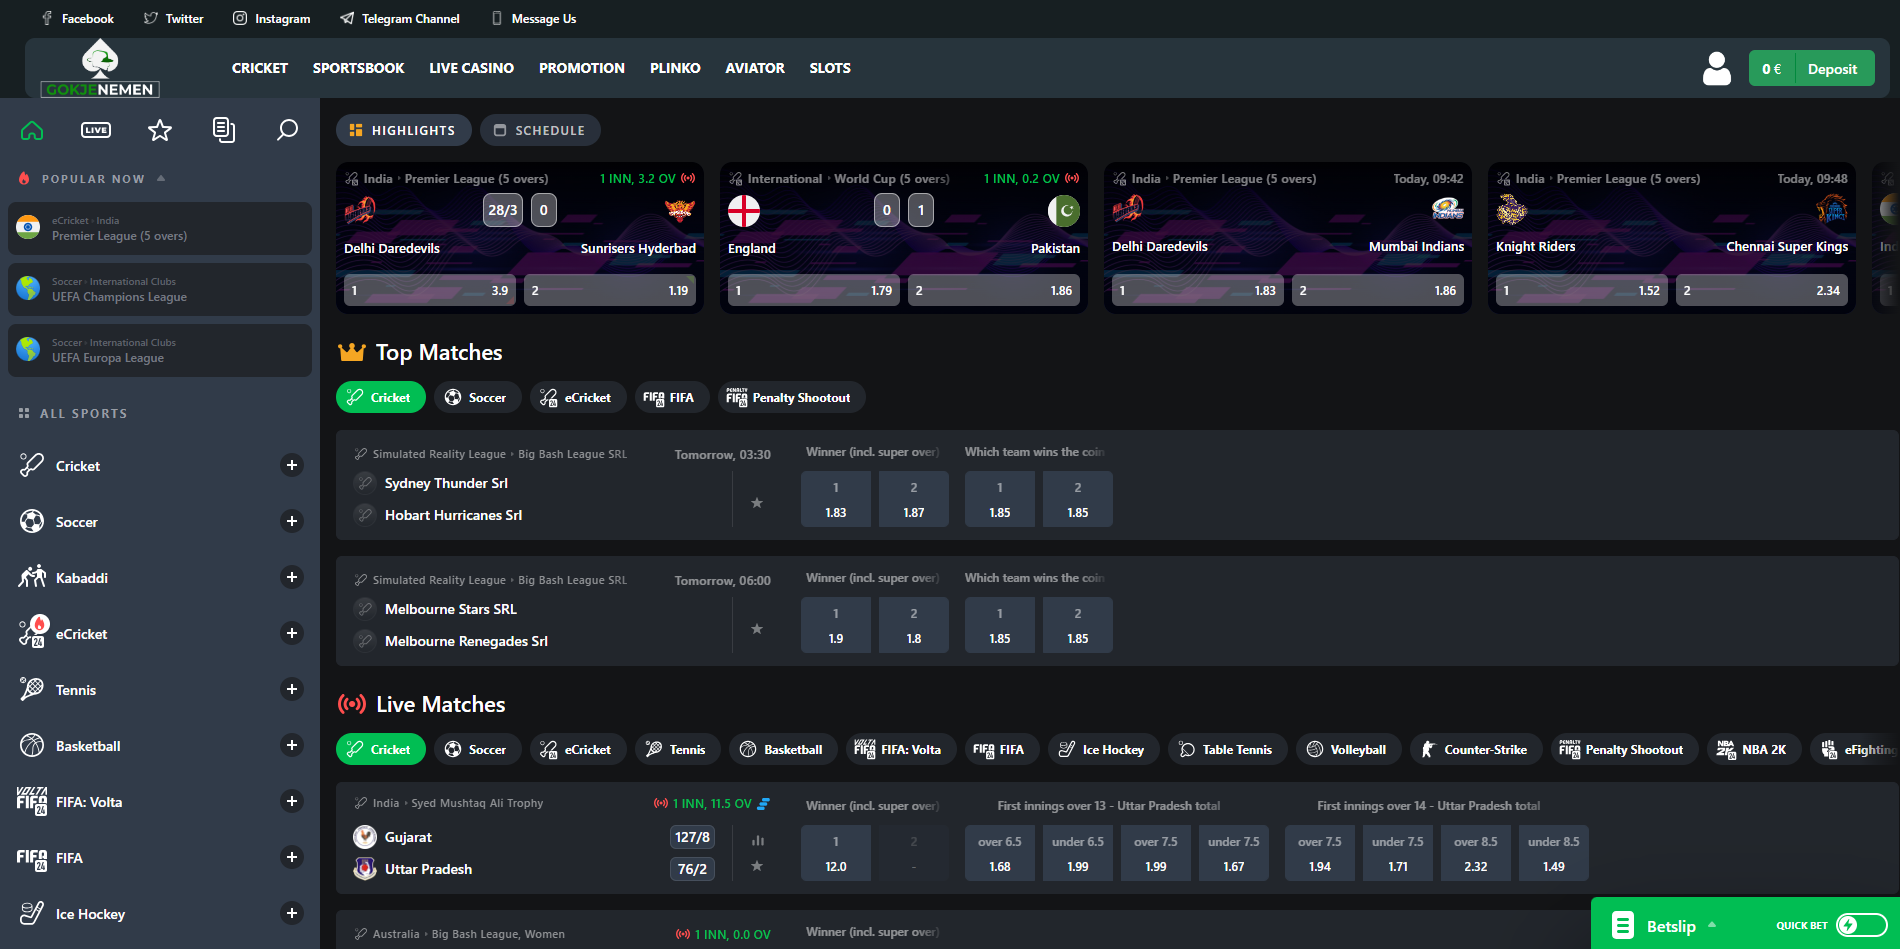Screen dimensions: 1900x949
Task: Open the GokjeNemen logo homepage
Action: [100, 68]
